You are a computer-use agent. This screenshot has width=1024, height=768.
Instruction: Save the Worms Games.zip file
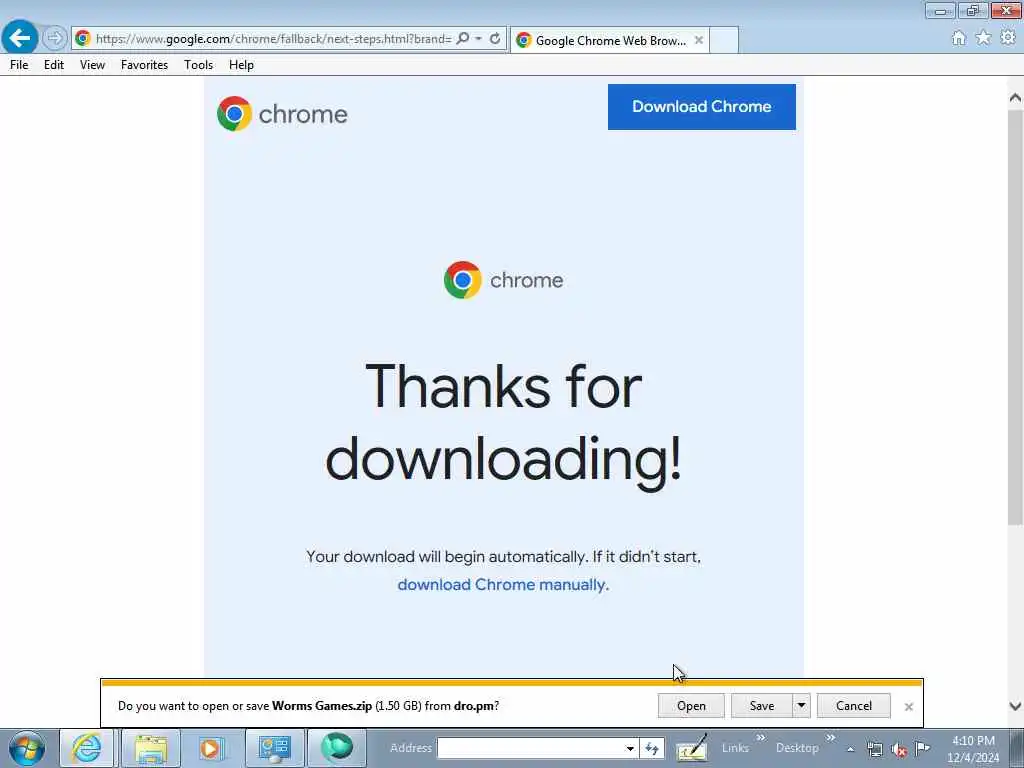(x=761, y=705)
